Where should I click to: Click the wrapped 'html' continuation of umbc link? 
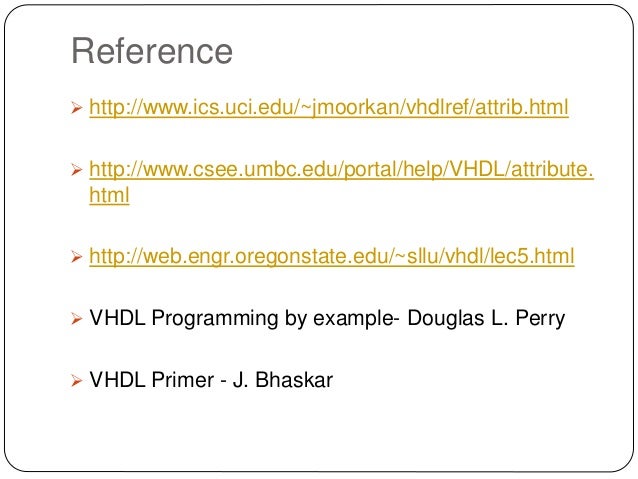(109, 195)
